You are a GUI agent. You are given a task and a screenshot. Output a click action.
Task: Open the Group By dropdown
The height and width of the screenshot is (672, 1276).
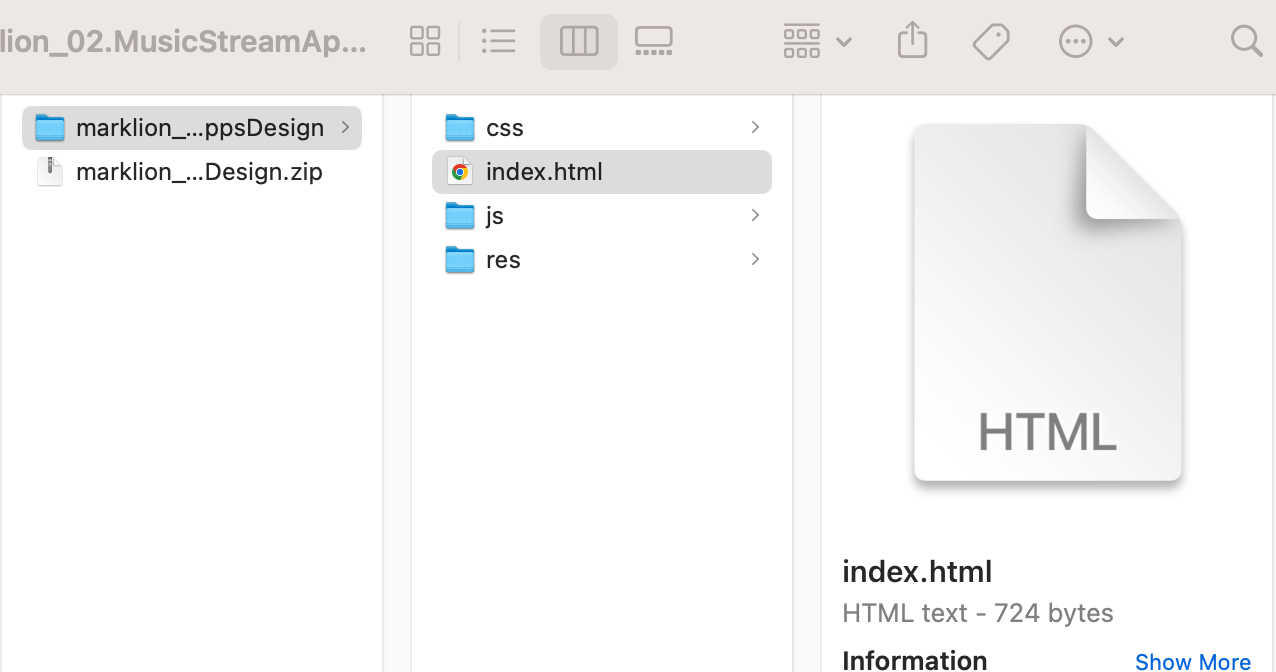(x=816, y=41)
